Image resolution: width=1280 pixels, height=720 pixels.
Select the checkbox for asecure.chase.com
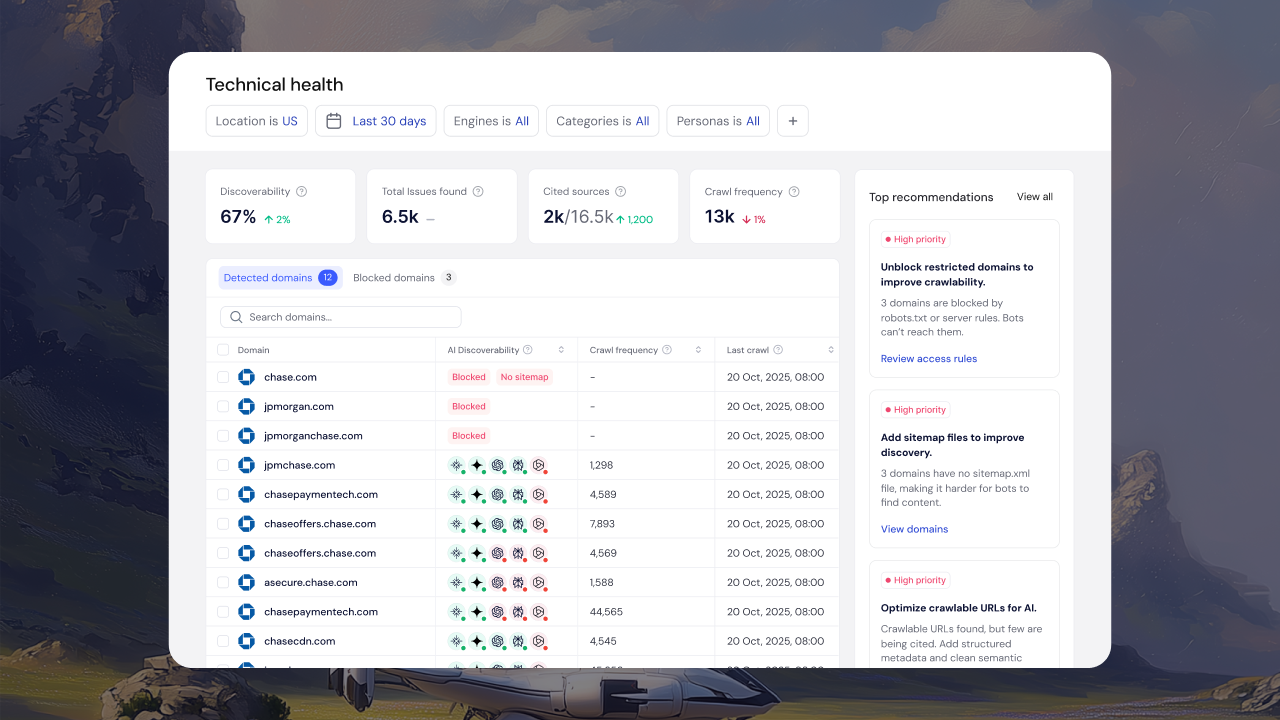[x=223, y=582]
